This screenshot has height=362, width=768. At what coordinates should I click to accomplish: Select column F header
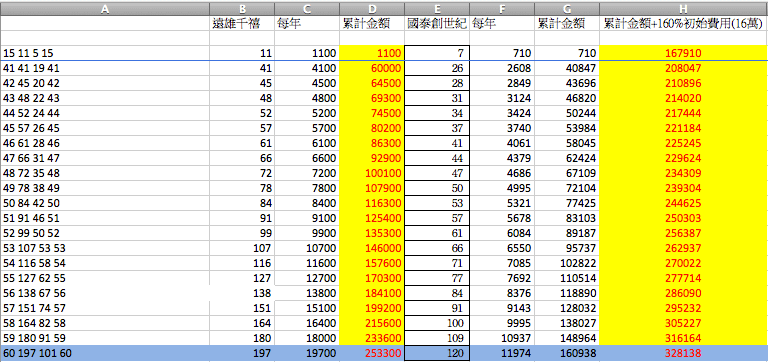502,8
